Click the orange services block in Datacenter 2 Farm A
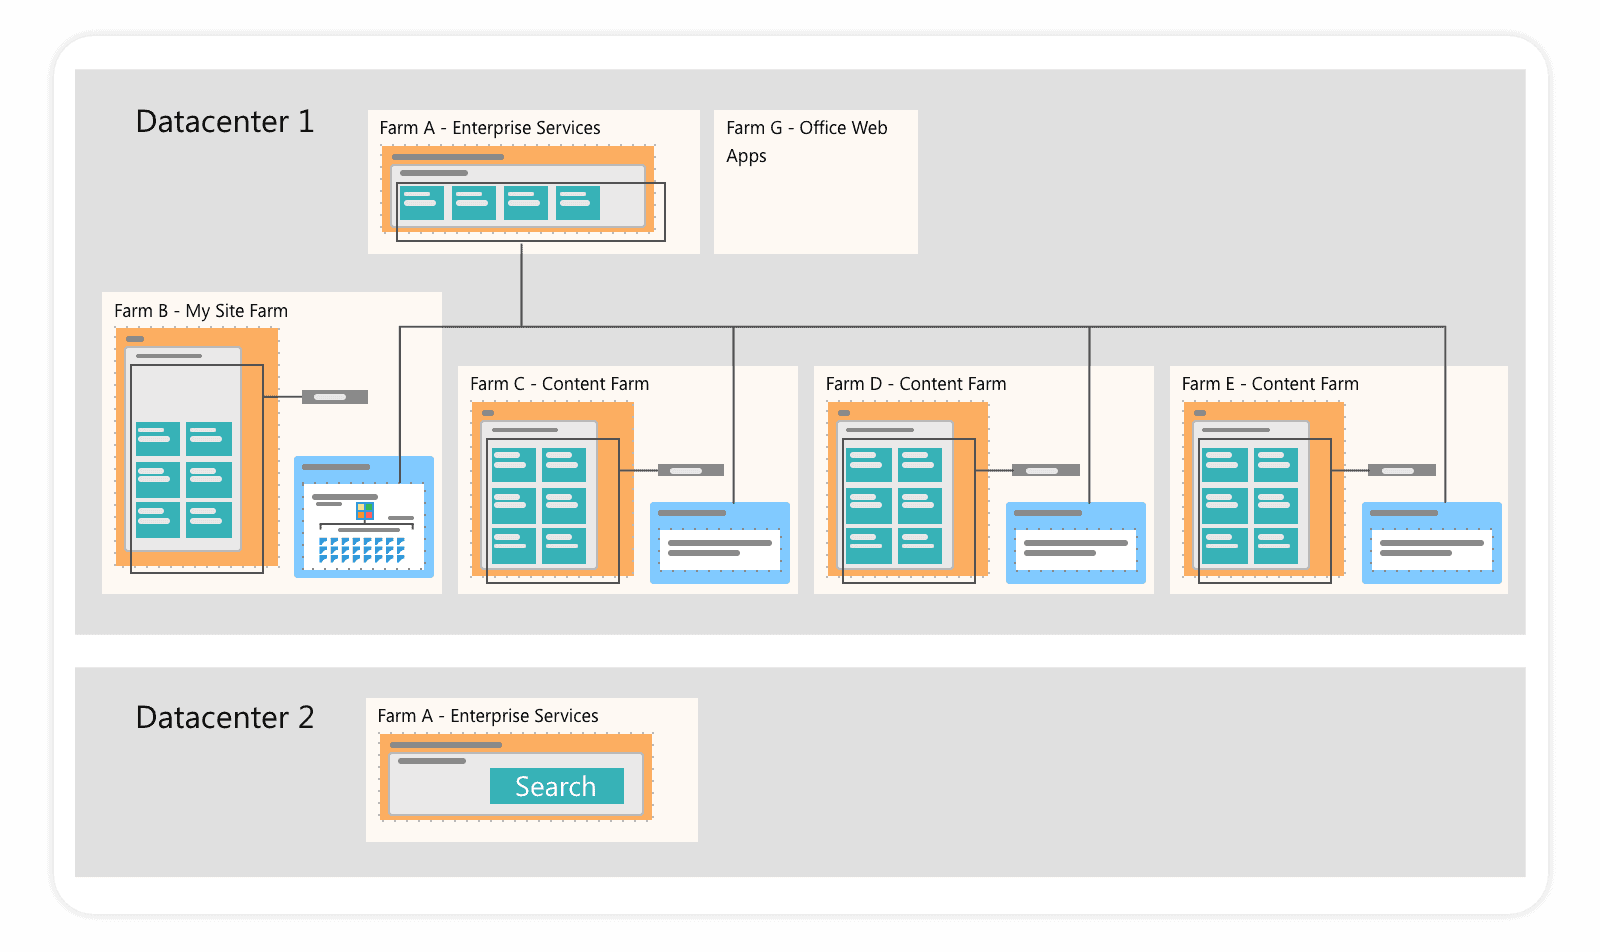 pos(516,777)
